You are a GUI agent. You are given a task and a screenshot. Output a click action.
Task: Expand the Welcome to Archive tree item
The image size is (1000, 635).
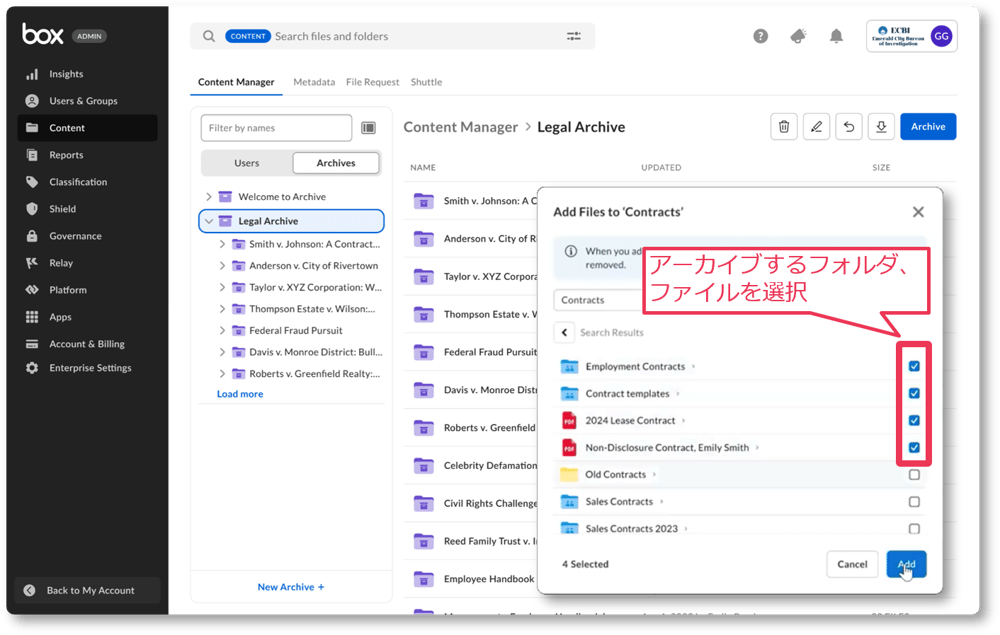[210, 197]
